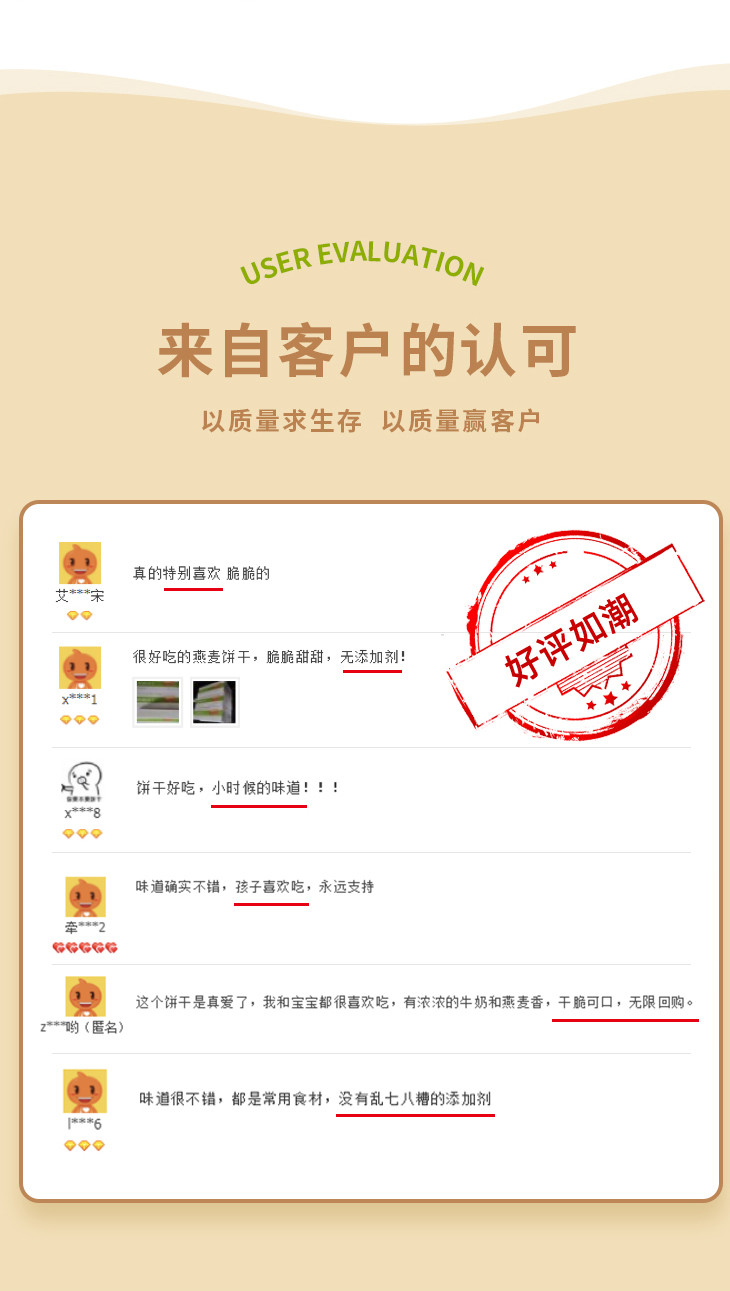
Task: Click the diamond badges under l***6
Action: coord(84,1145)
